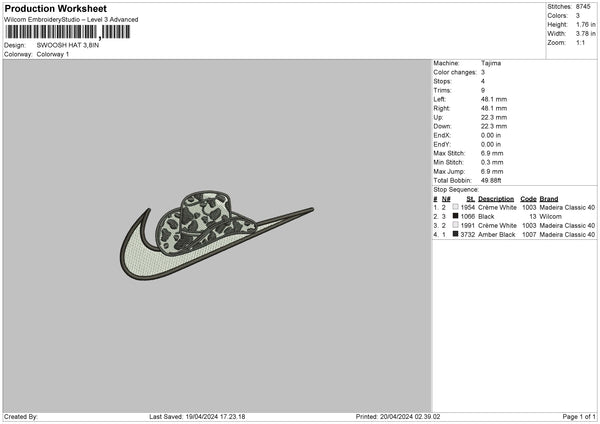The image size is (600, 424).
Task: Select Left value 48.1 mm
Action: pos(494,99)
